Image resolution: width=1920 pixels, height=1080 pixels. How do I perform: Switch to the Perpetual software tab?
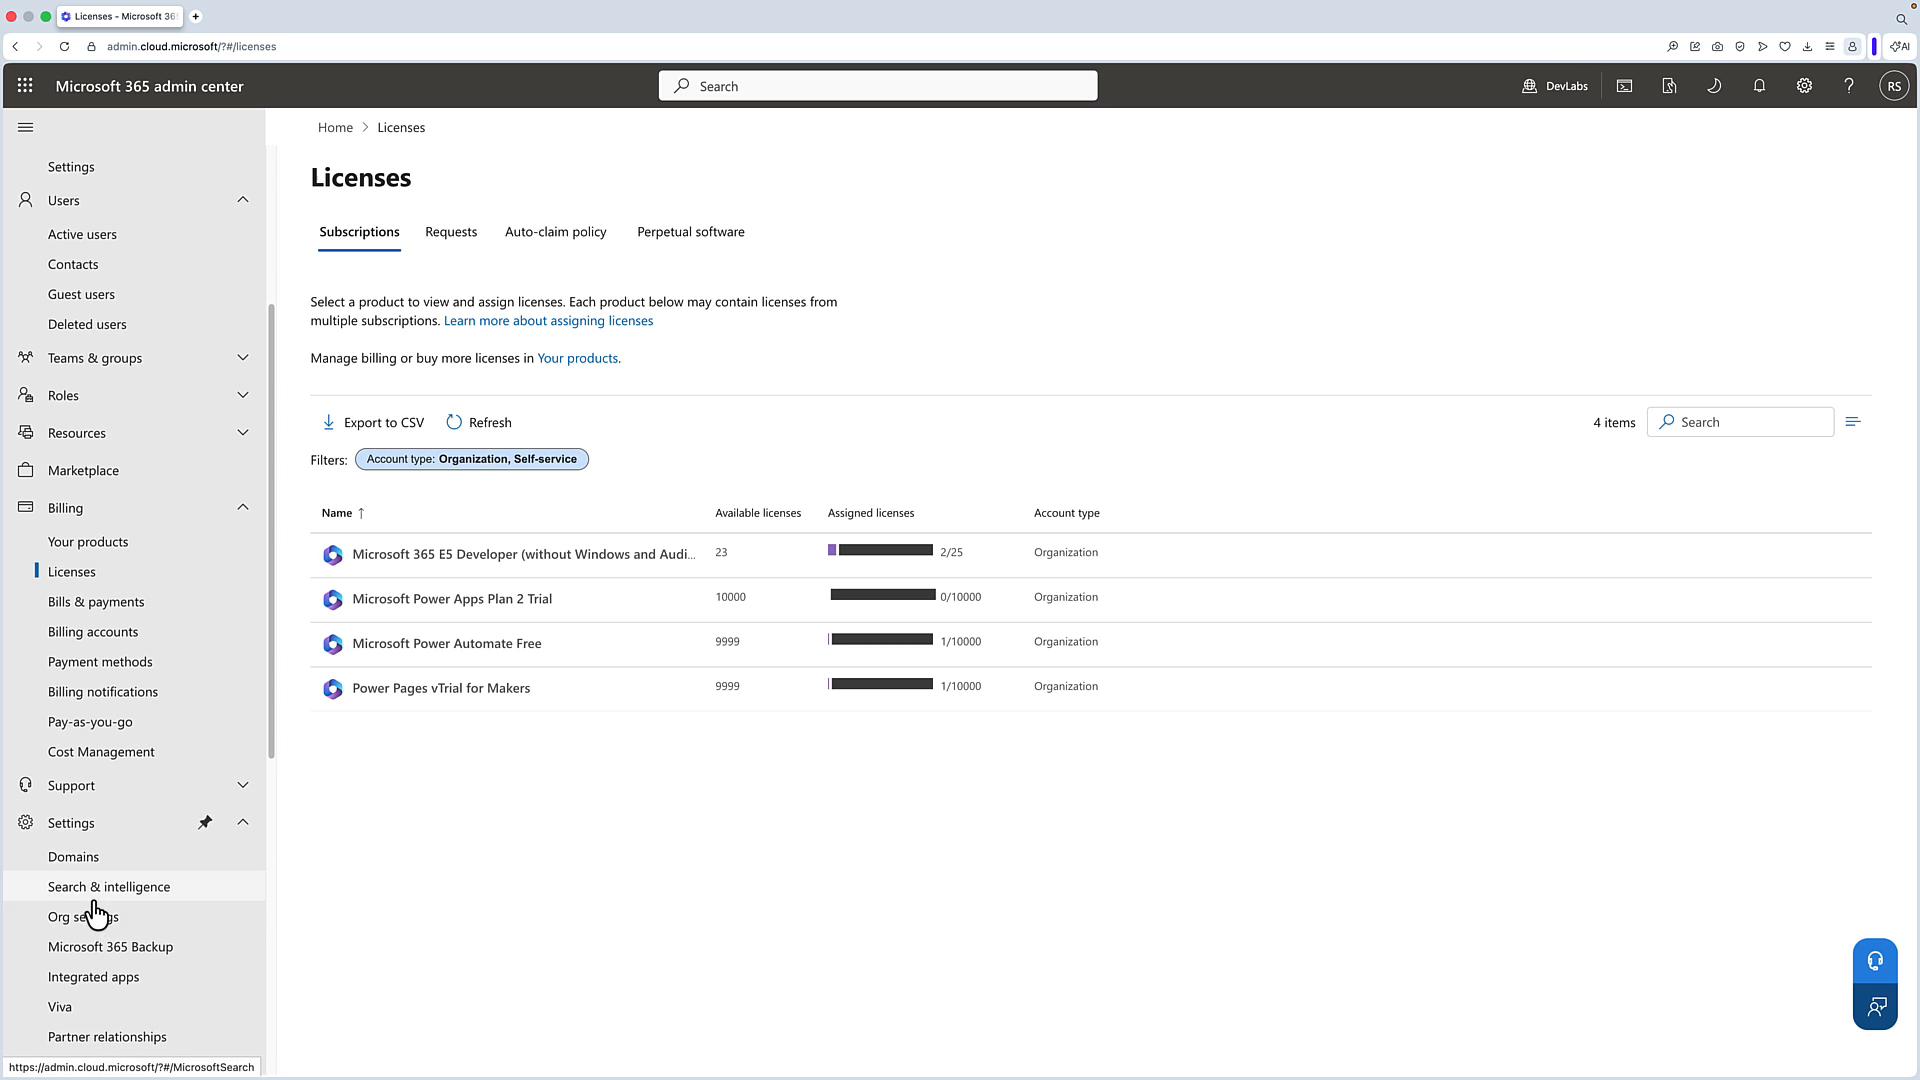coord(690,232)
